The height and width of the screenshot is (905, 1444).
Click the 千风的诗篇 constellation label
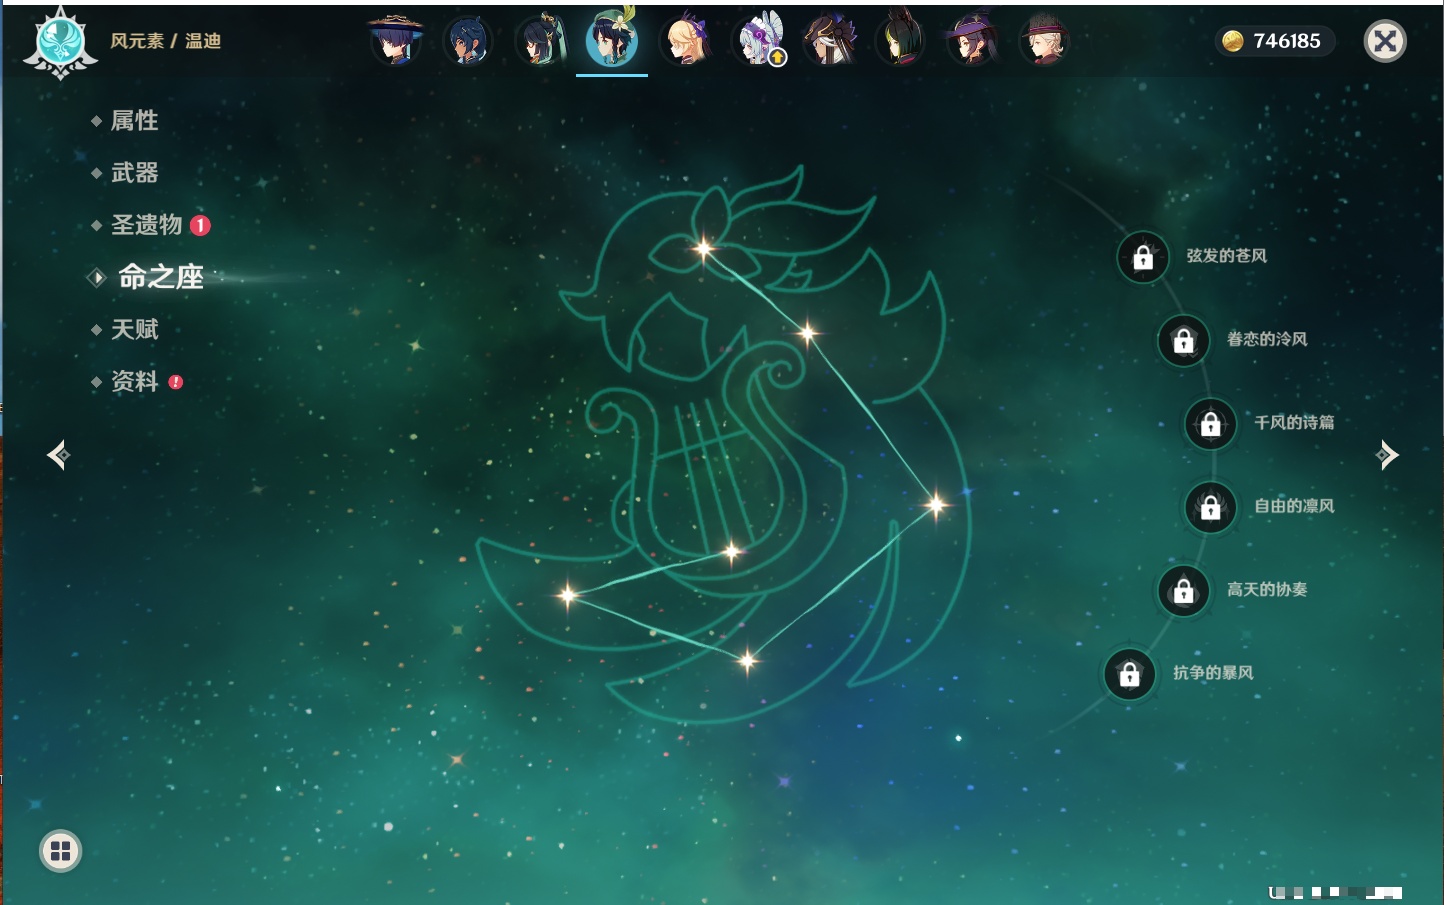(1294, 422)
